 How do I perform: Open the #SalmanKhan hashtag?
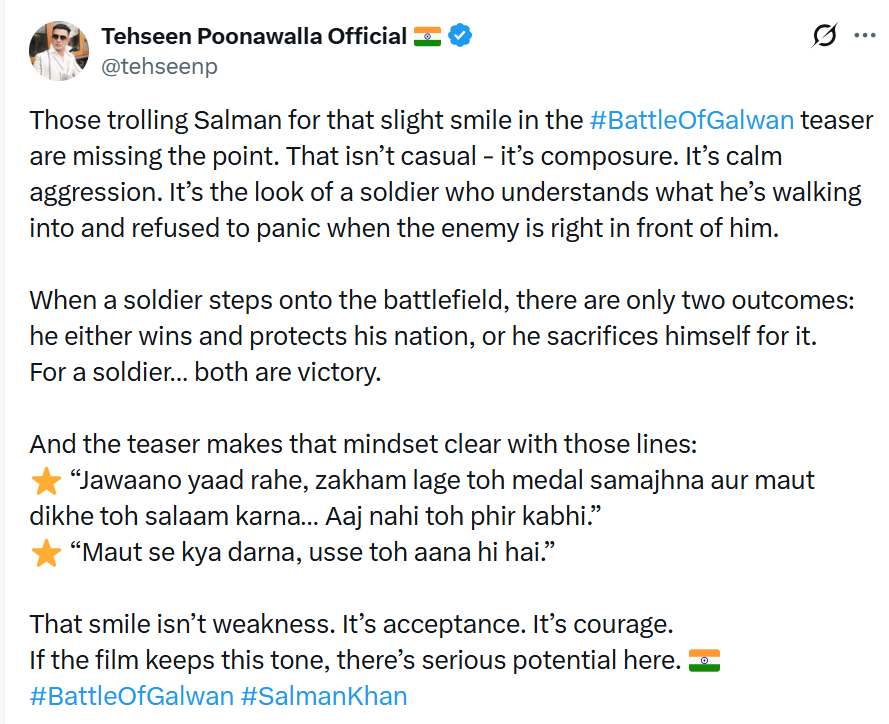(x=324, y=696)
